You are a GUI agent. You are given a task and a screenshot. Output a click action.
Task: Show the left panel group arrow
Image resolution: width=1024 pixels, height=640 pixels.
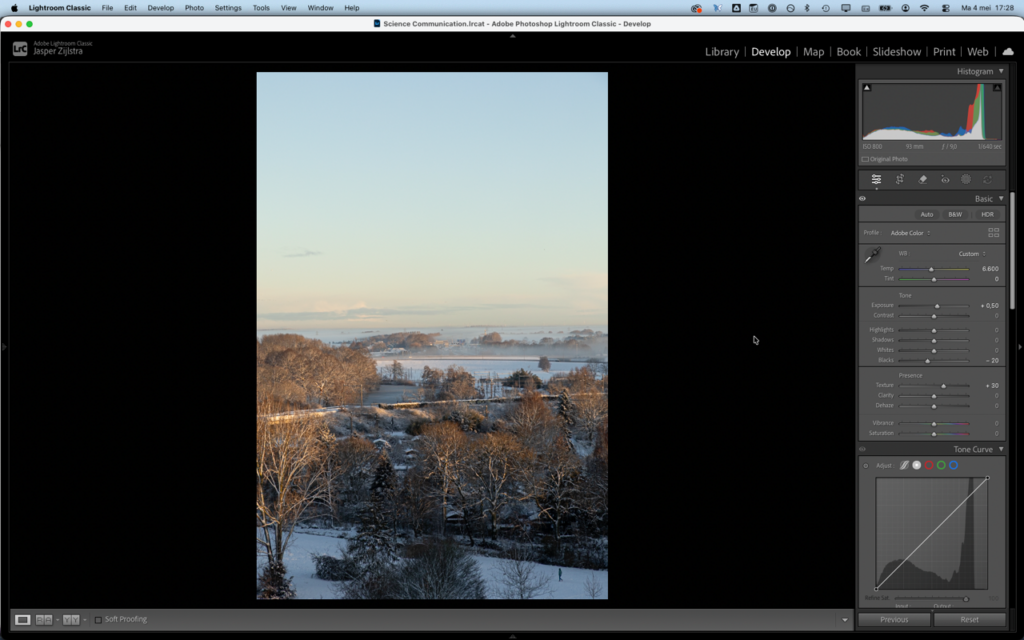4,347
